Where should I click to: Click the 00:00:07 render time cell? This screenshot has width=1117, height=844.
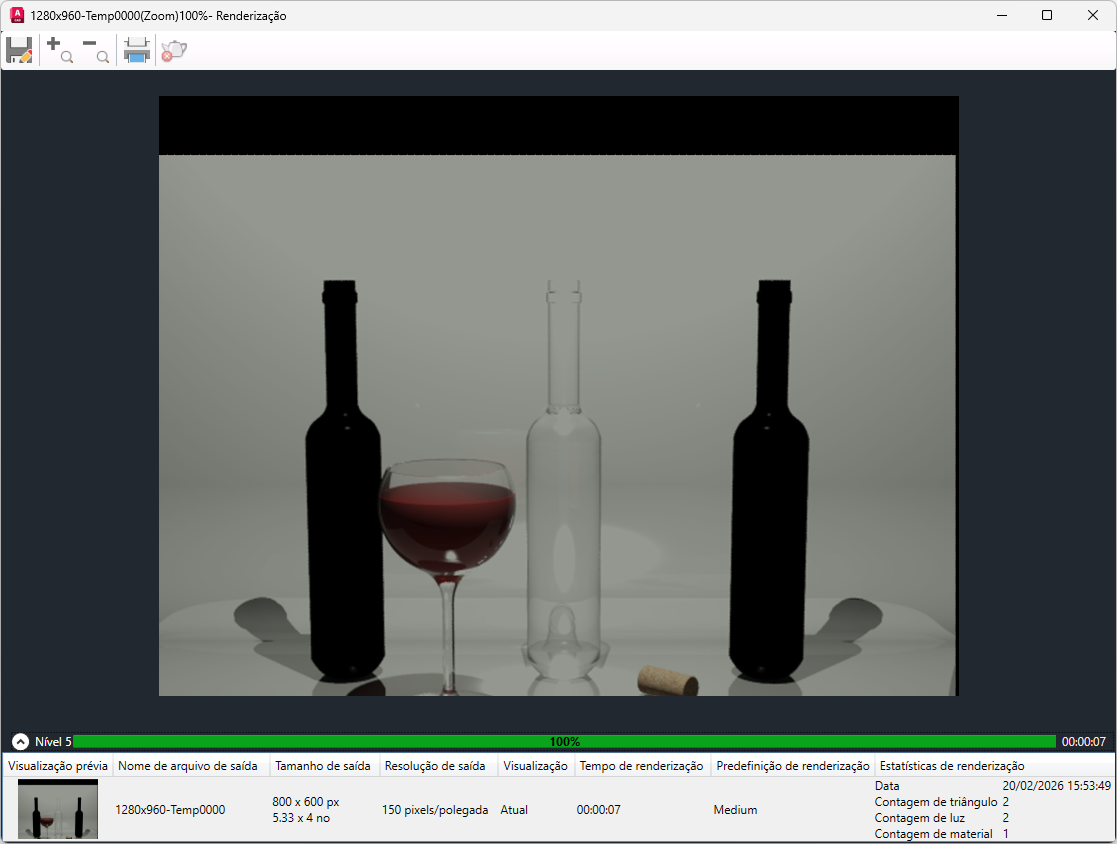coord(598,810)
